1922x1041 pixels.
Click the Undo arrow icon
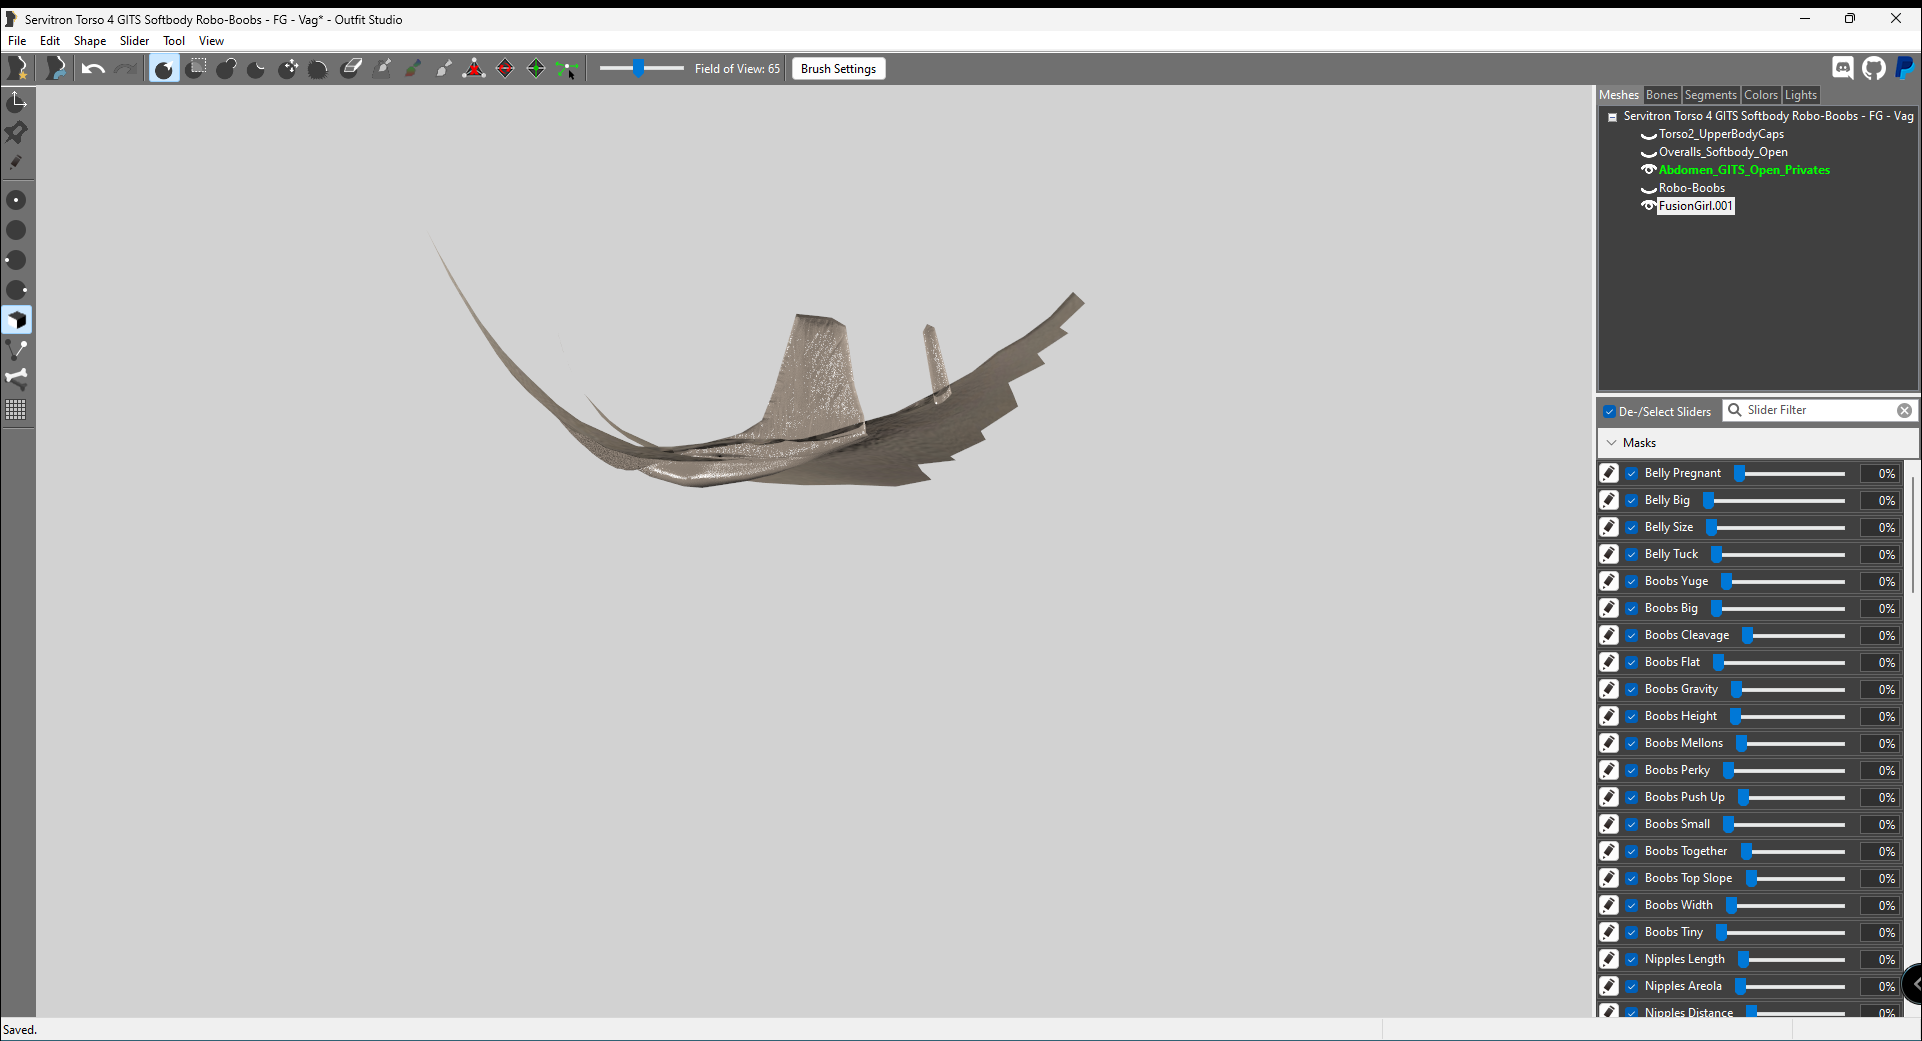[93, 68]
